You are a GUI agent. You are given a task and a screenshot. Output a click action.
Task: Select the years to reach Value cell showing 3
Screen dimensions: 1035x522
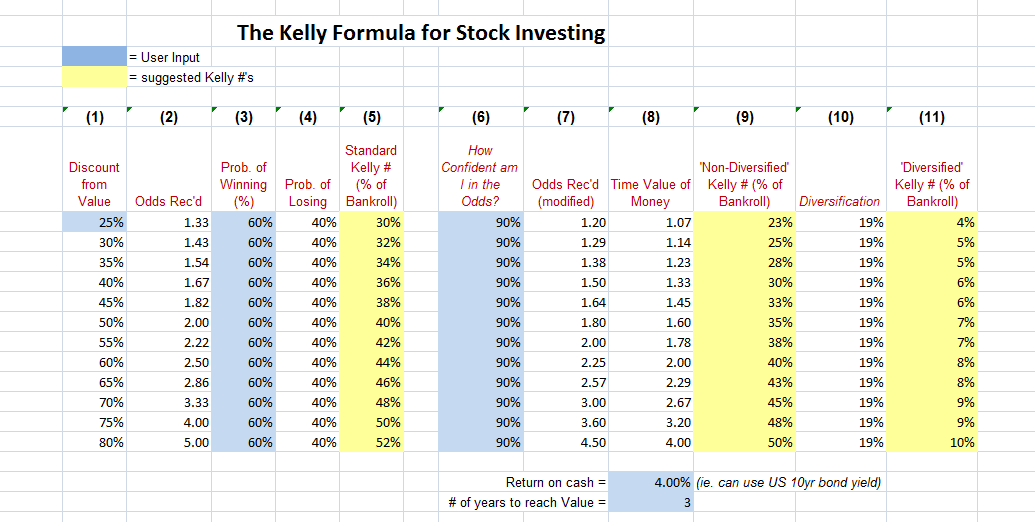pyautogui.click(x=651, y=502)
